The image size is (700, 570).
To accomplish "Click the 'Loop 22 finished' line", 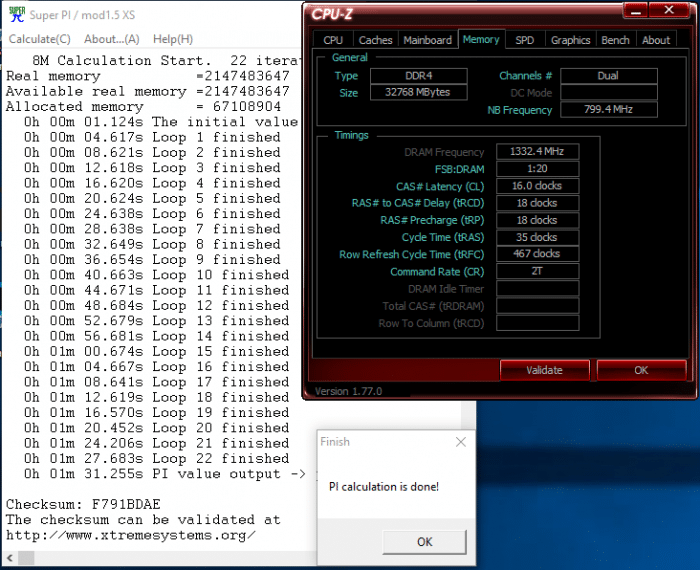I will [156, 458].
